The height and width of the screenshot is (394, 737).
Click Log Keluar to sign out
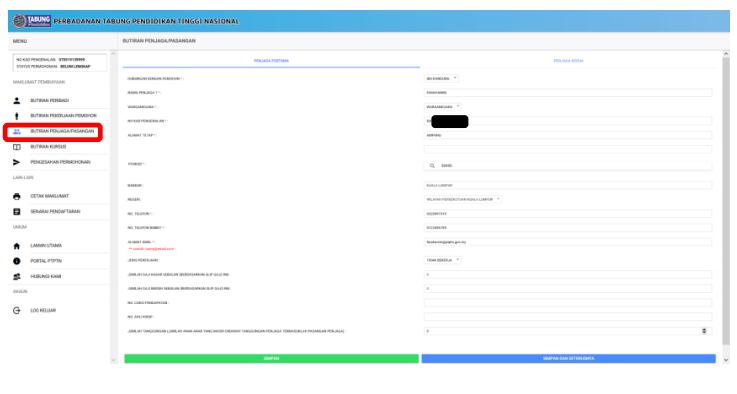pos(43,311)
